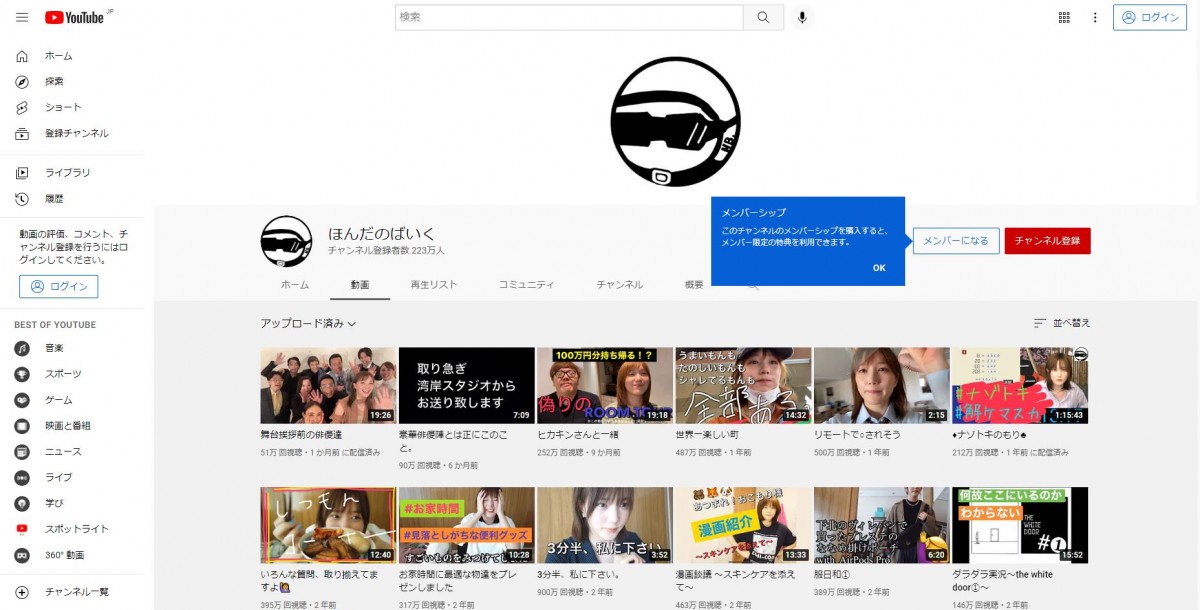Click the title 服日和①
This screenshot has height=610, width=1200.
pos(832,575)
